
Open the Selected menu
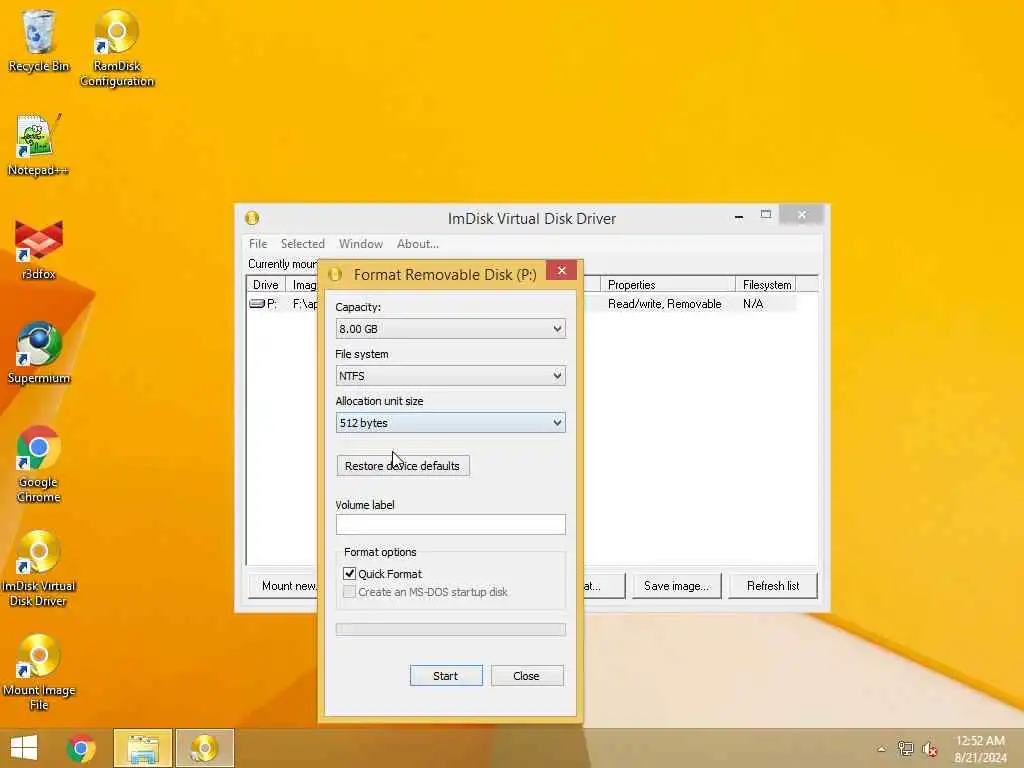[x=302, y=244]
